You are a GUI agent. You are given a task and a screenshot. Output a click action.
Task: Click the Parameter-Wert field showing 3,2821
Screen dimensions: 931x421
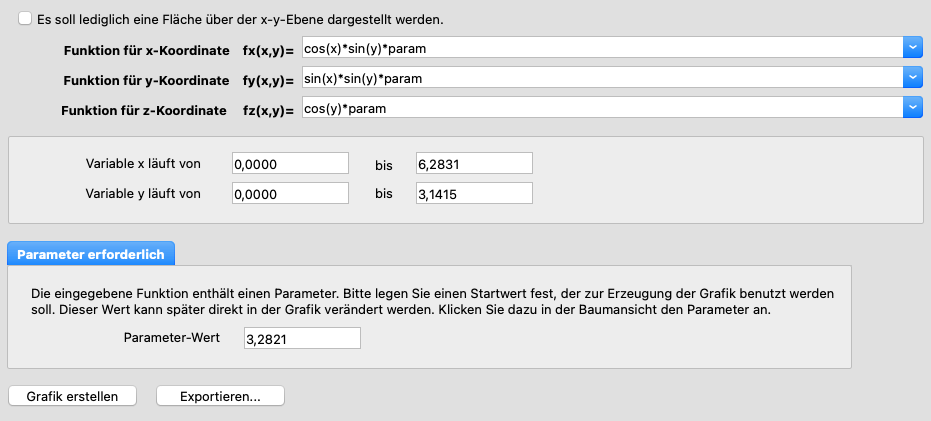[x=302, y=339]
